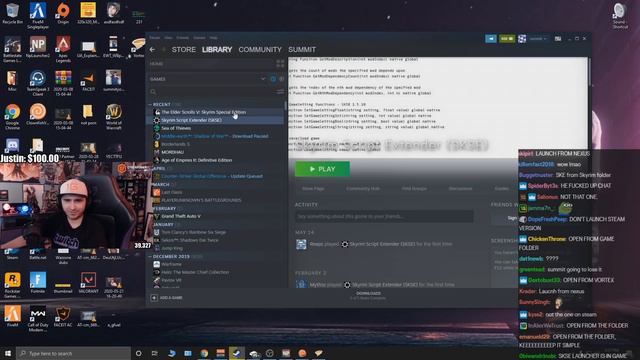Open the Vortex desktop shortcut
The image size is (640, 360).
tap(138, 47)
